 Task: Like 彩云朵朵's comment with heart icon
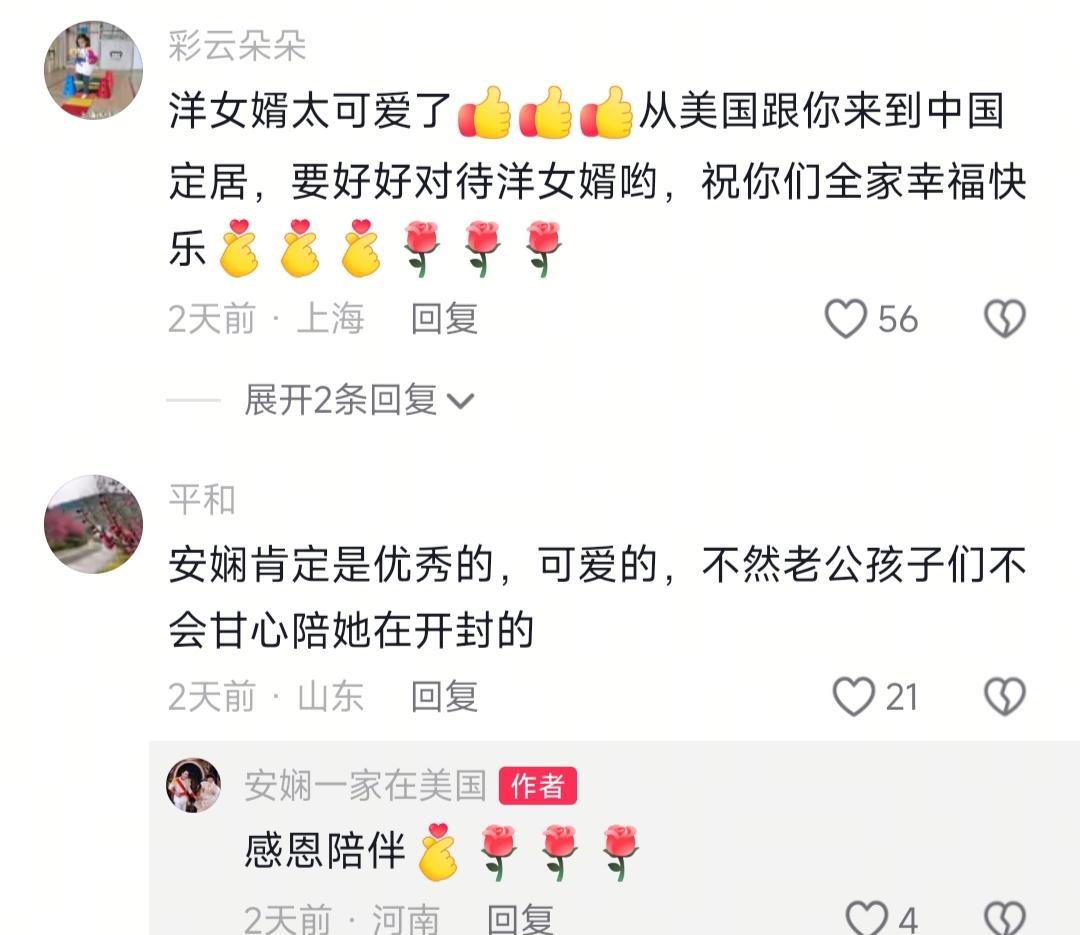[x=846, y=319]
